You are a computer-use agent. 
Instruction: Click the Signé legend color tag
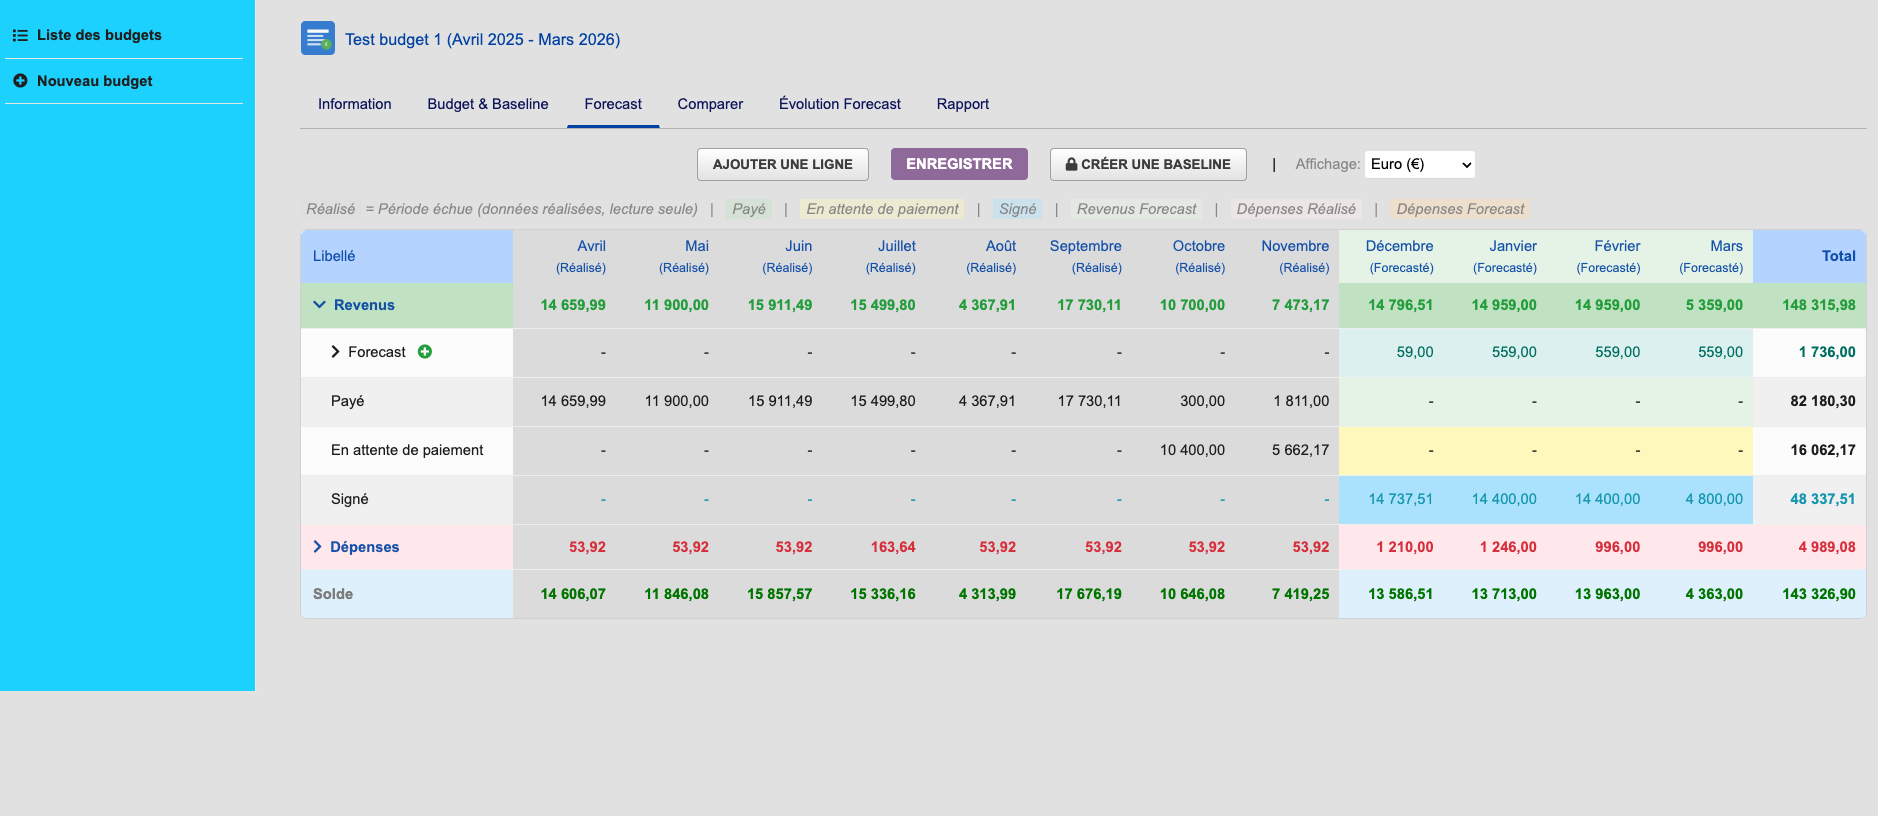click(1017, 209)
